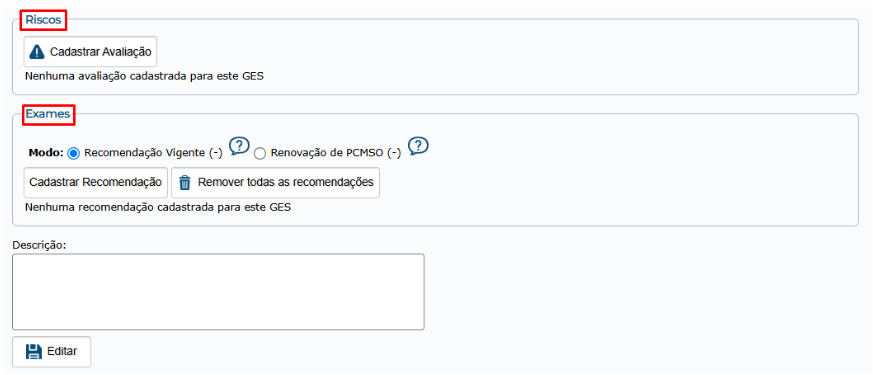Click the Descrição field label
873x375 pixels.
pyautogui.click(x=39, y=245)
